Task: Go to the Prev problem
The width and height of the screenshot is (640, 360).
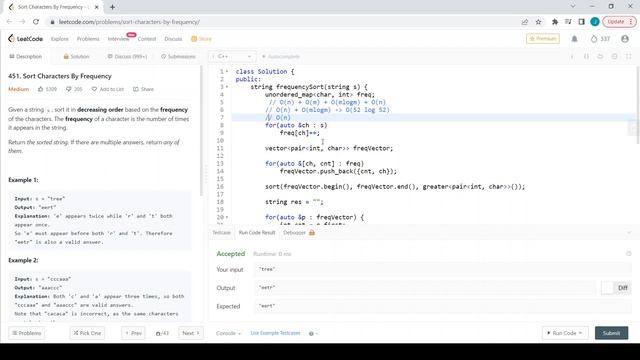Action: click(133, 333)
